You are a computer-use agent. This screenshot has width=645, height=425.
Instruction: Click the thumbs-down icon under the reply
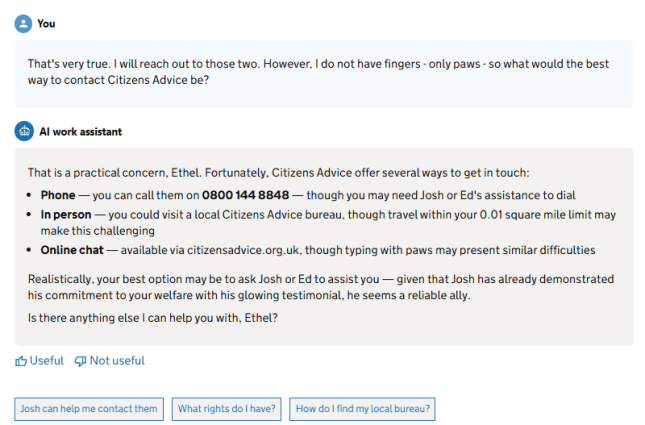[x=81, y=361]
